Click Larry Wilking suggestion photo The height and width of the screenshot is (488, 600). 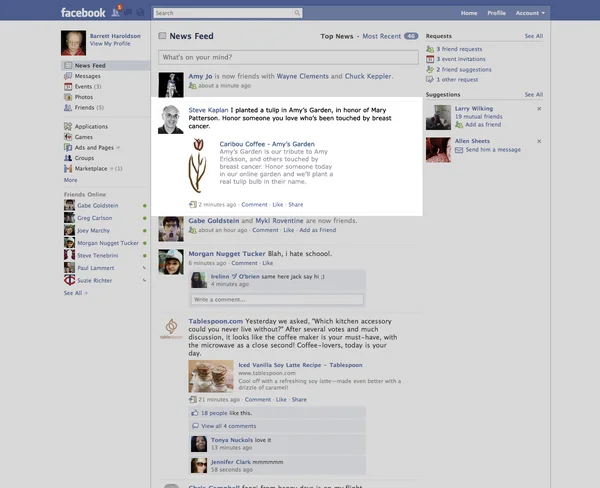tap(438, 118)
